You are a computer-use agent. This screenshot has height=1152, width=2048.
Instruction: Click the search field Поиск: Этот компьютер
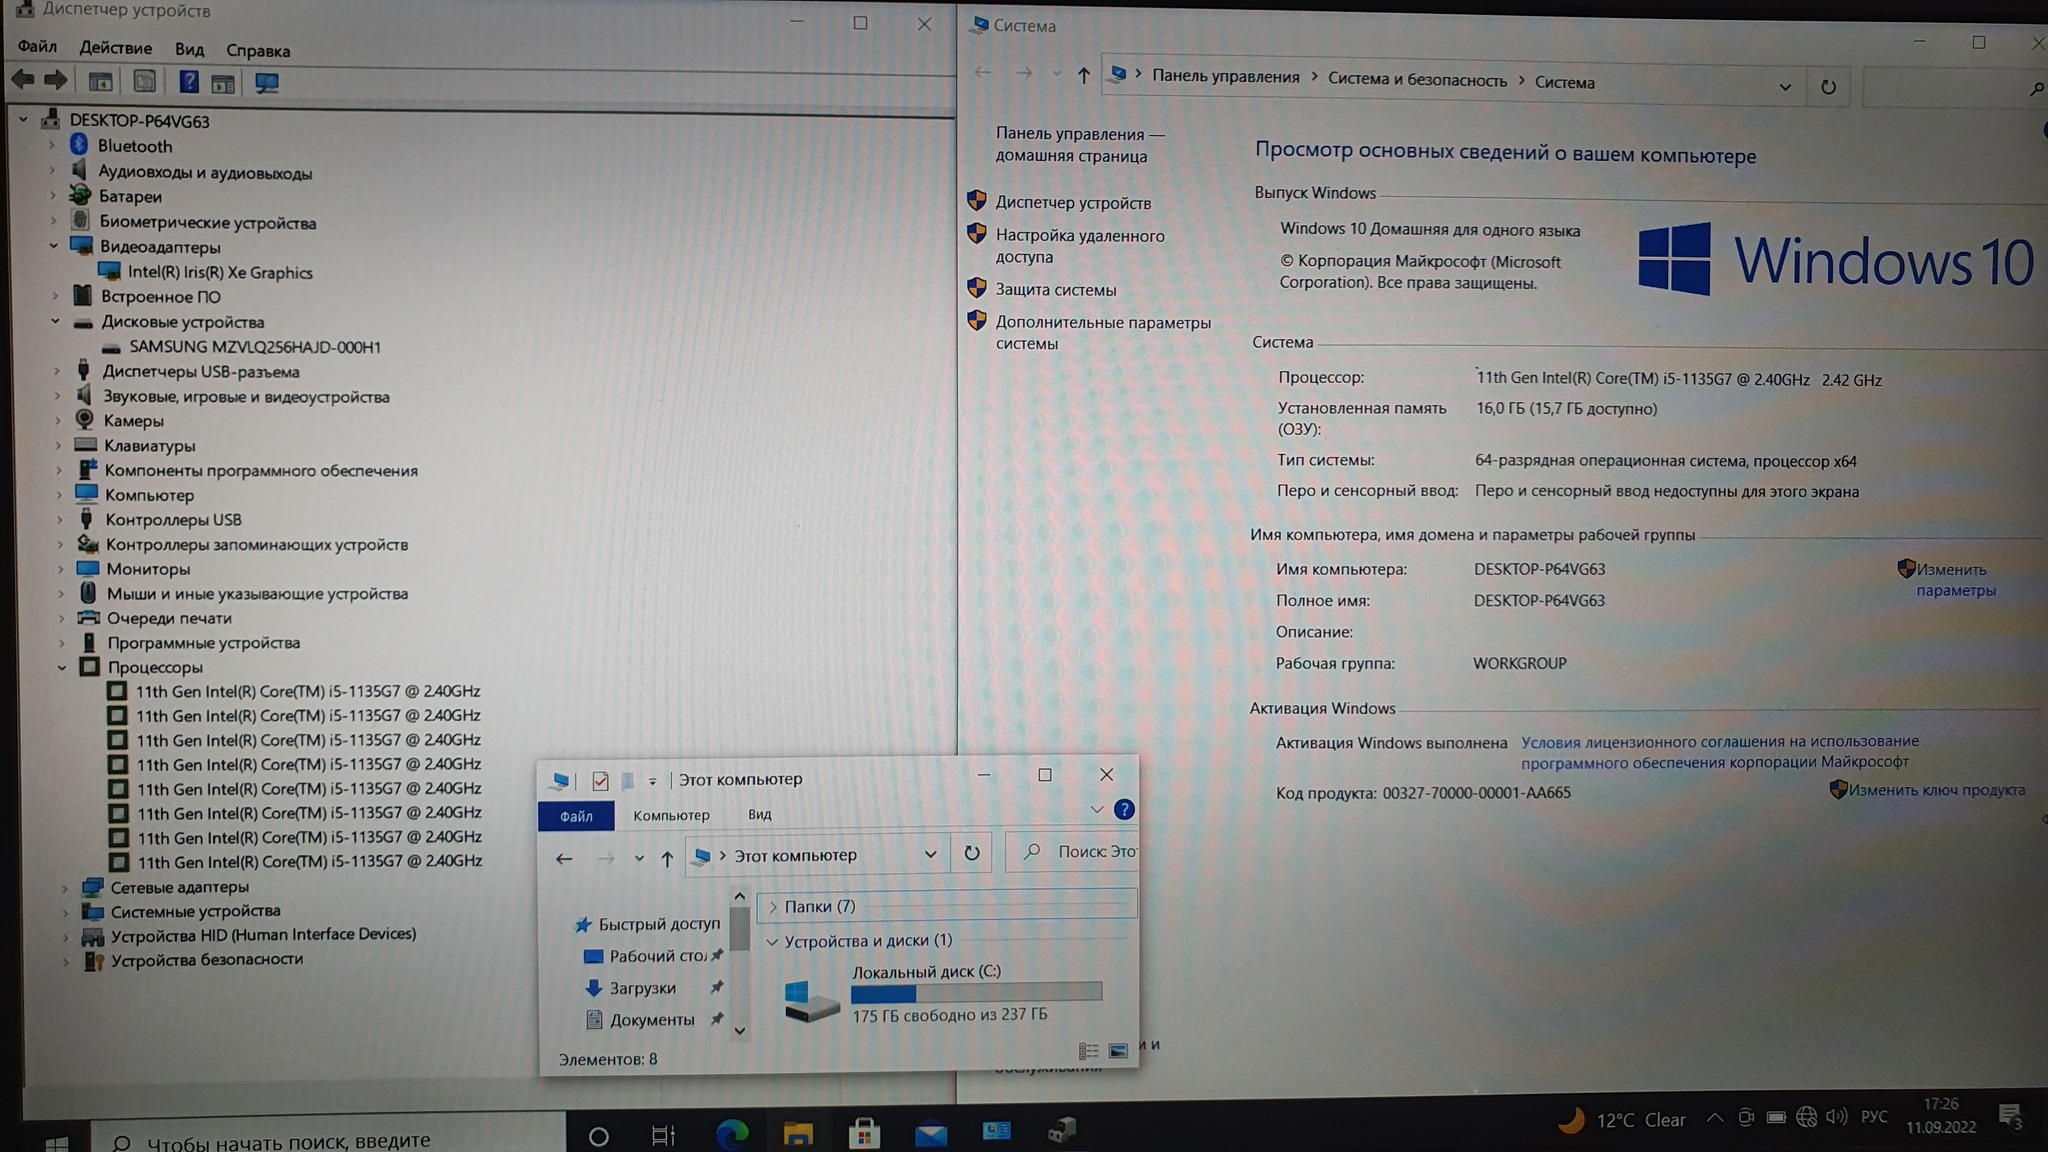pyautogui.click(x=1073, y=852)
